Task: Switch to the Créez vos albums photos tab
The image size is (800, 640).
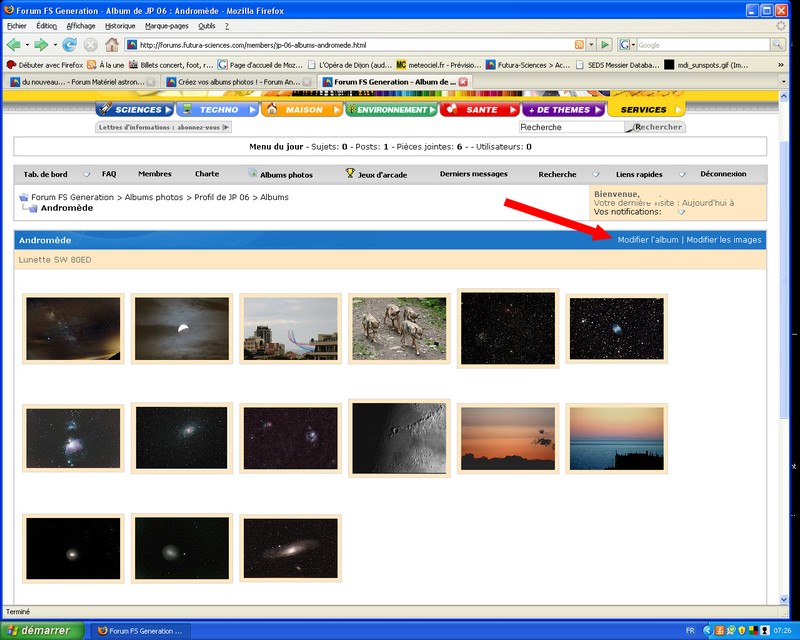Action: (239, 82)
